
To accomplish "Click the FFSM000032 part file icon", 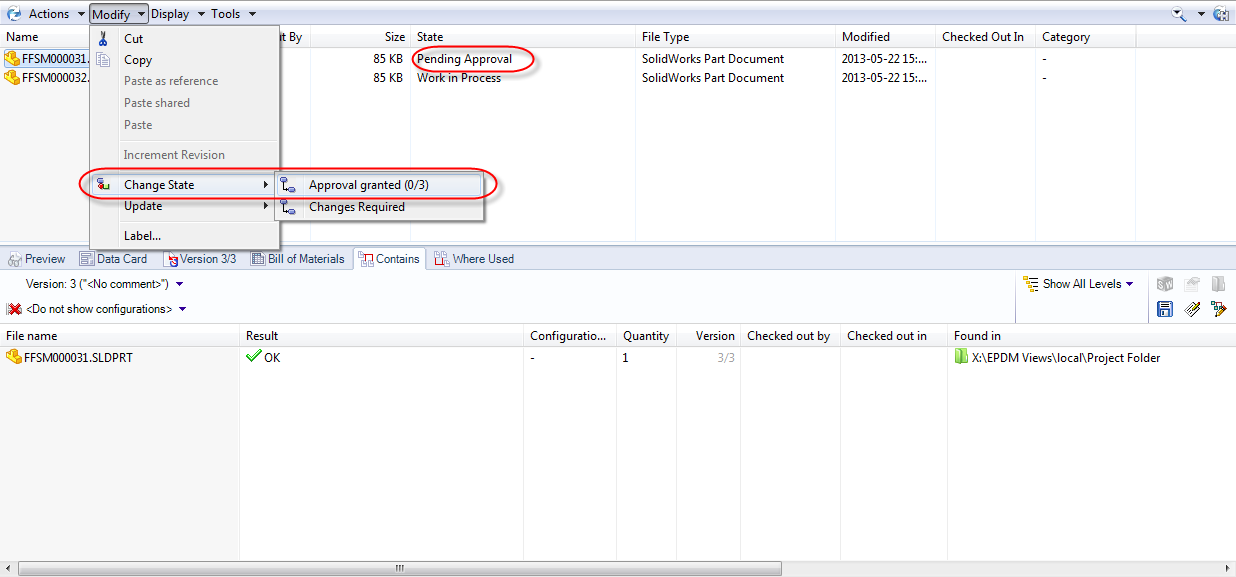I will 12,78.
